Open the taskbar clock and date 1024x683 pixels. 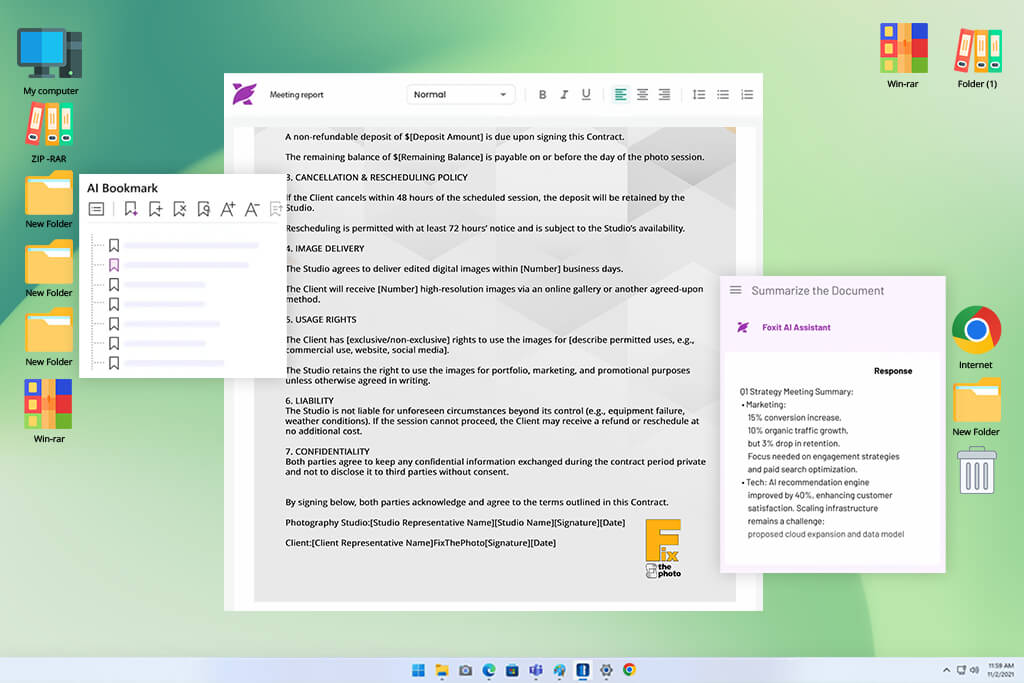[1000, 670]
